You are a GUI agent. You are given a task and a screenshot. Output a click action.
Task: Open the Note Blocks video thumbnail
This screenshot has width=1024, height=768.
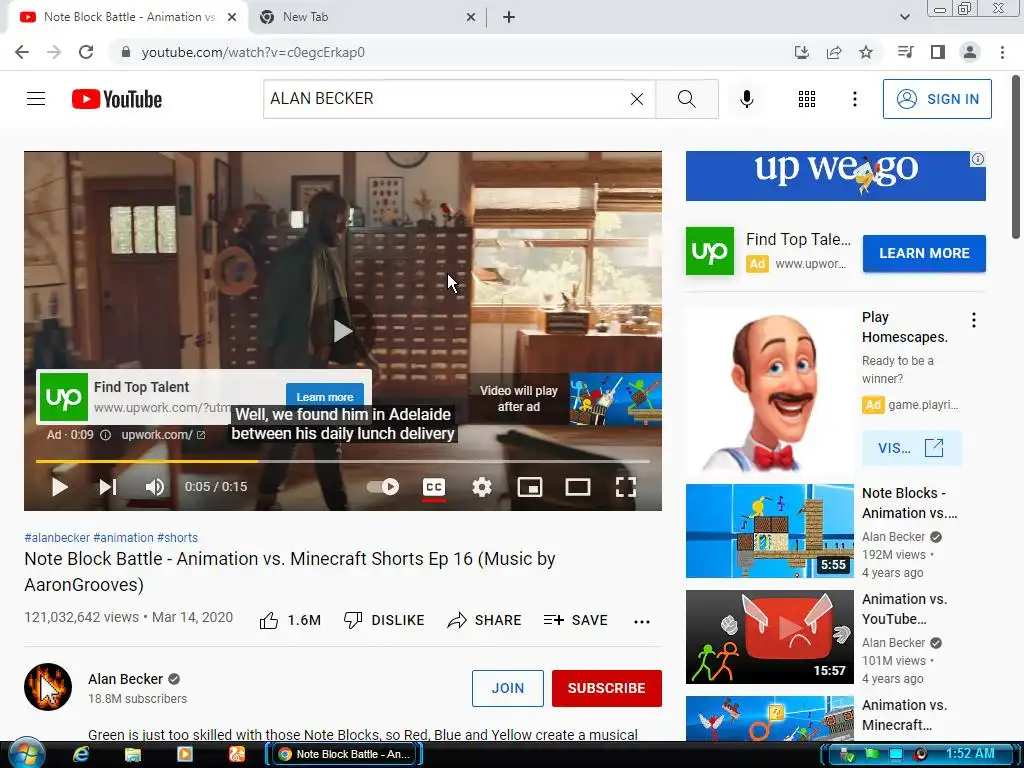click(x=769, y=531)
